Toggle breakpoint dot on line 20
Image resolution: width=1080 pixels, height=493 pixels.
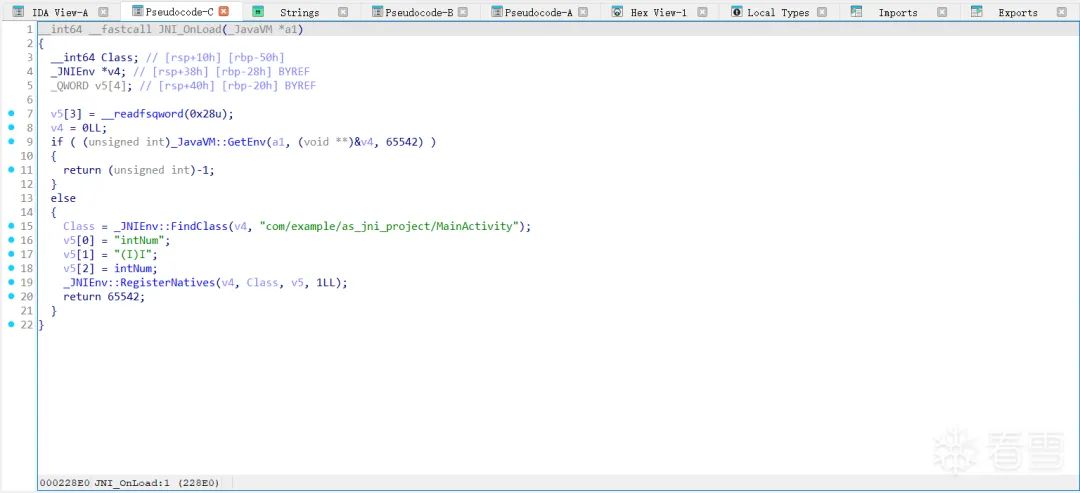click(x=11, y=296)
